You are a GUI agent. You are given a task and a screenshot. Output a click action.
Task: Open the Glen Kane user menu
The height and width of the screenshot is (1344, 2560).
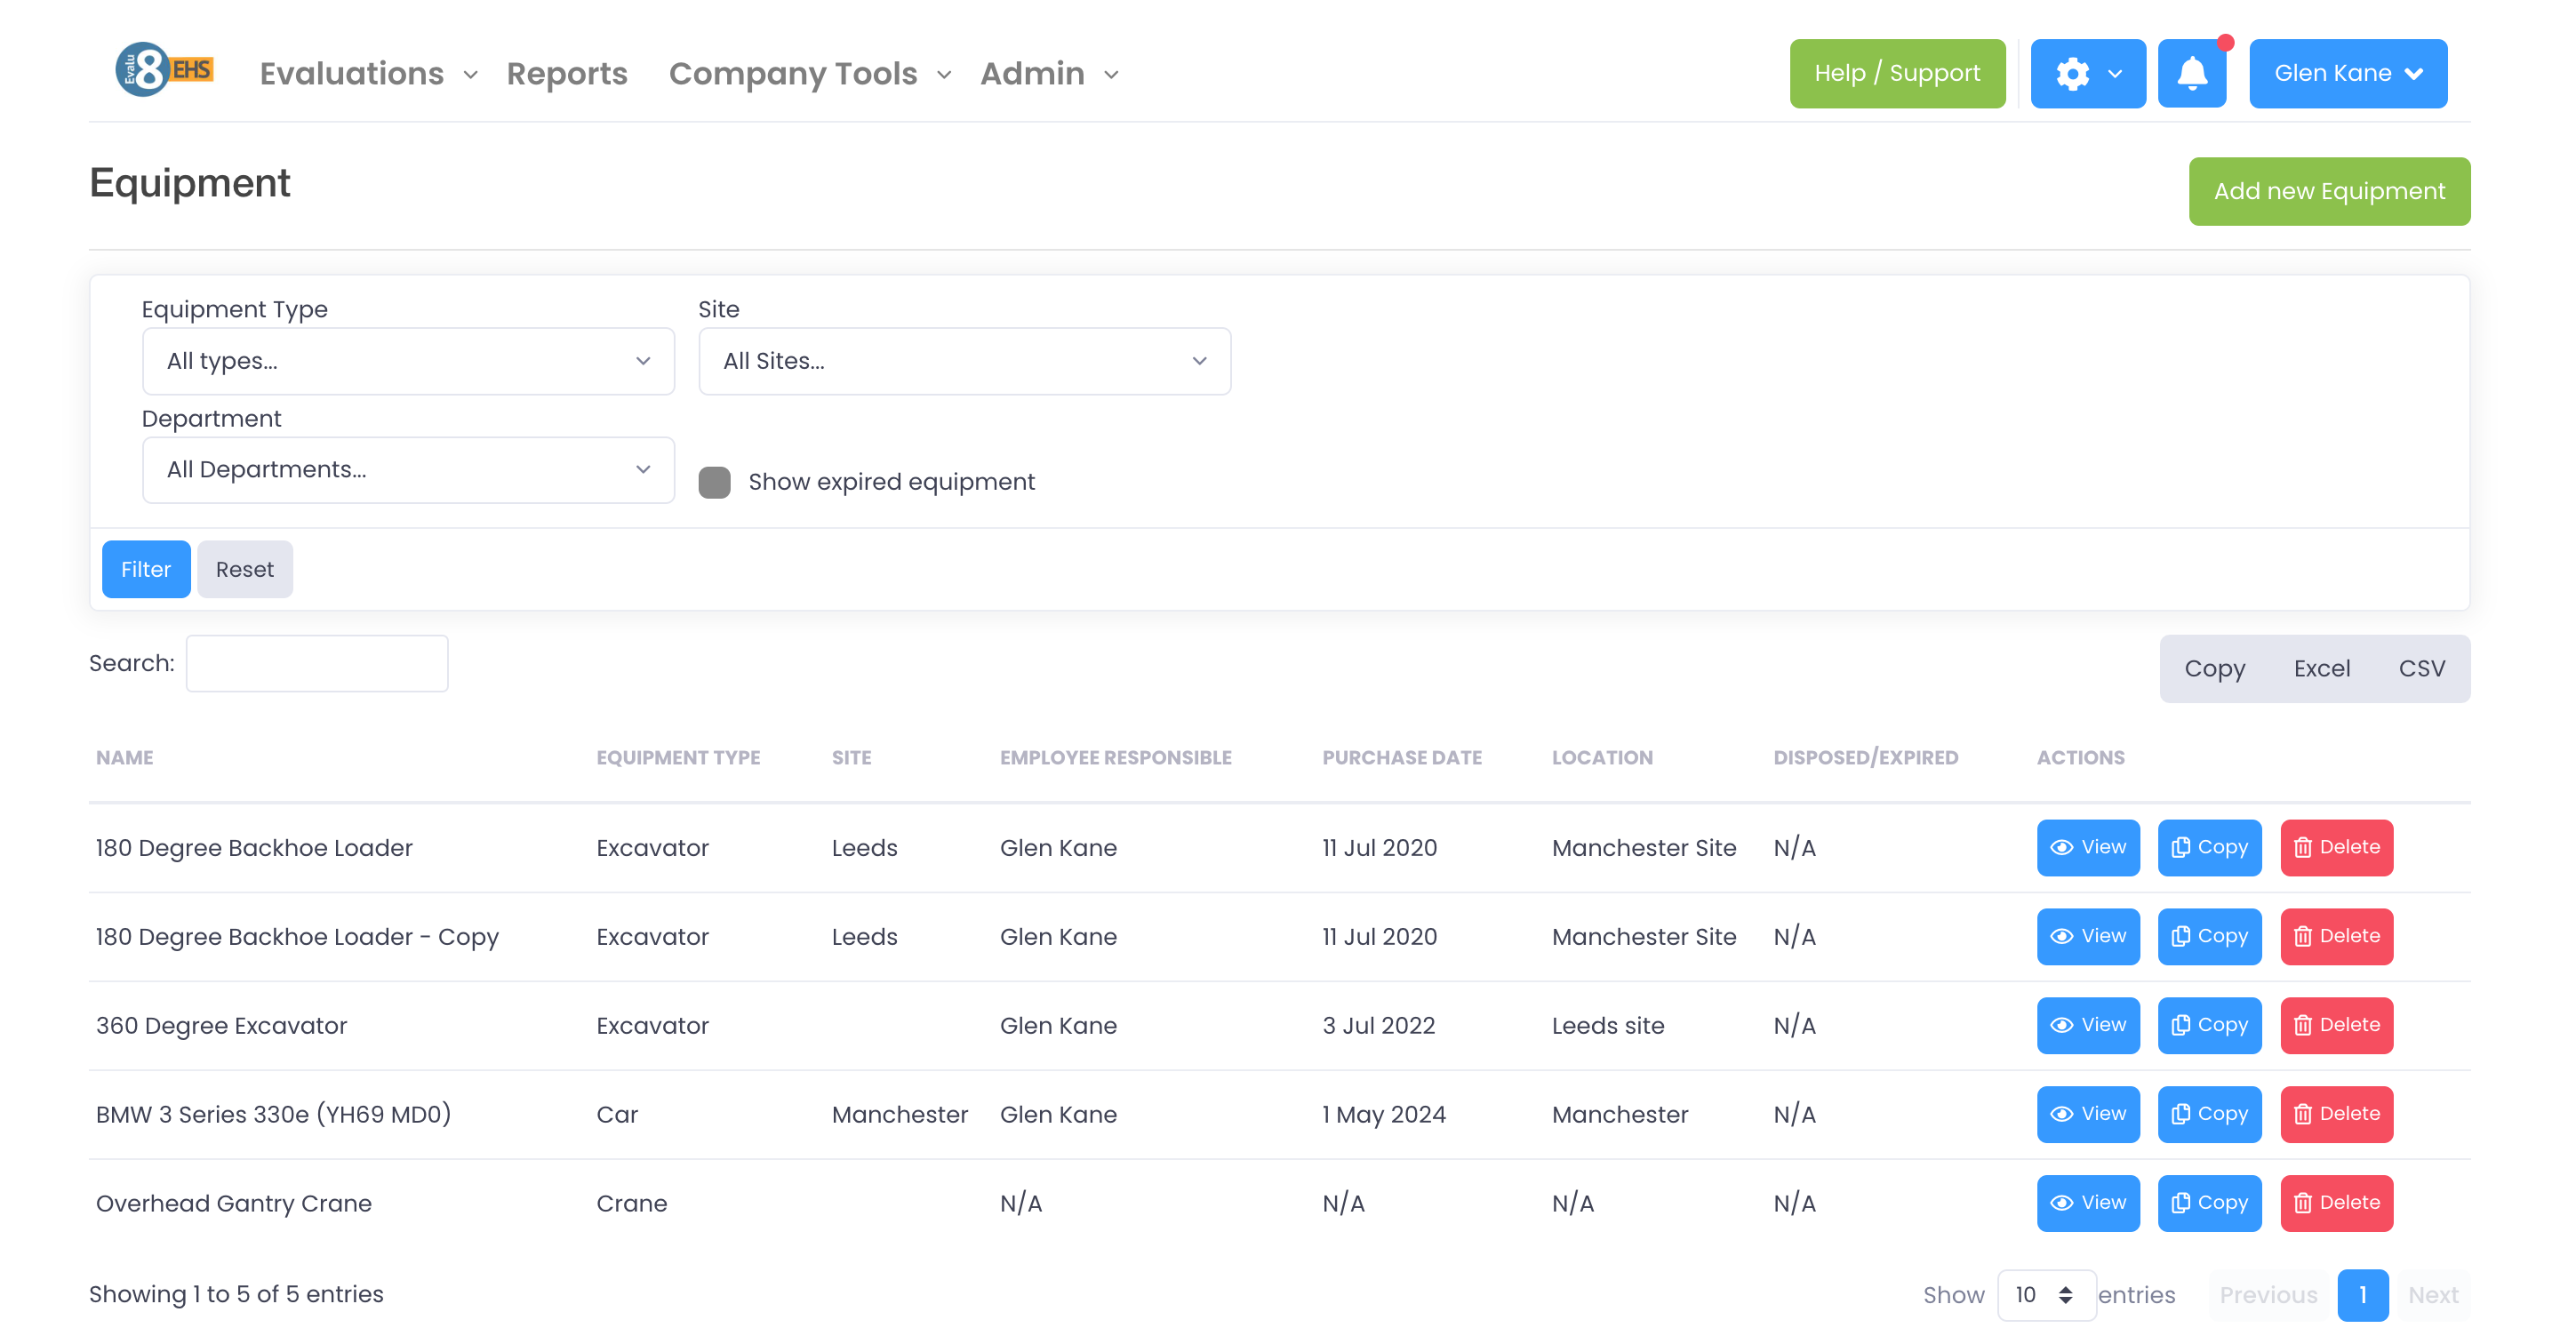[2347, 73]
